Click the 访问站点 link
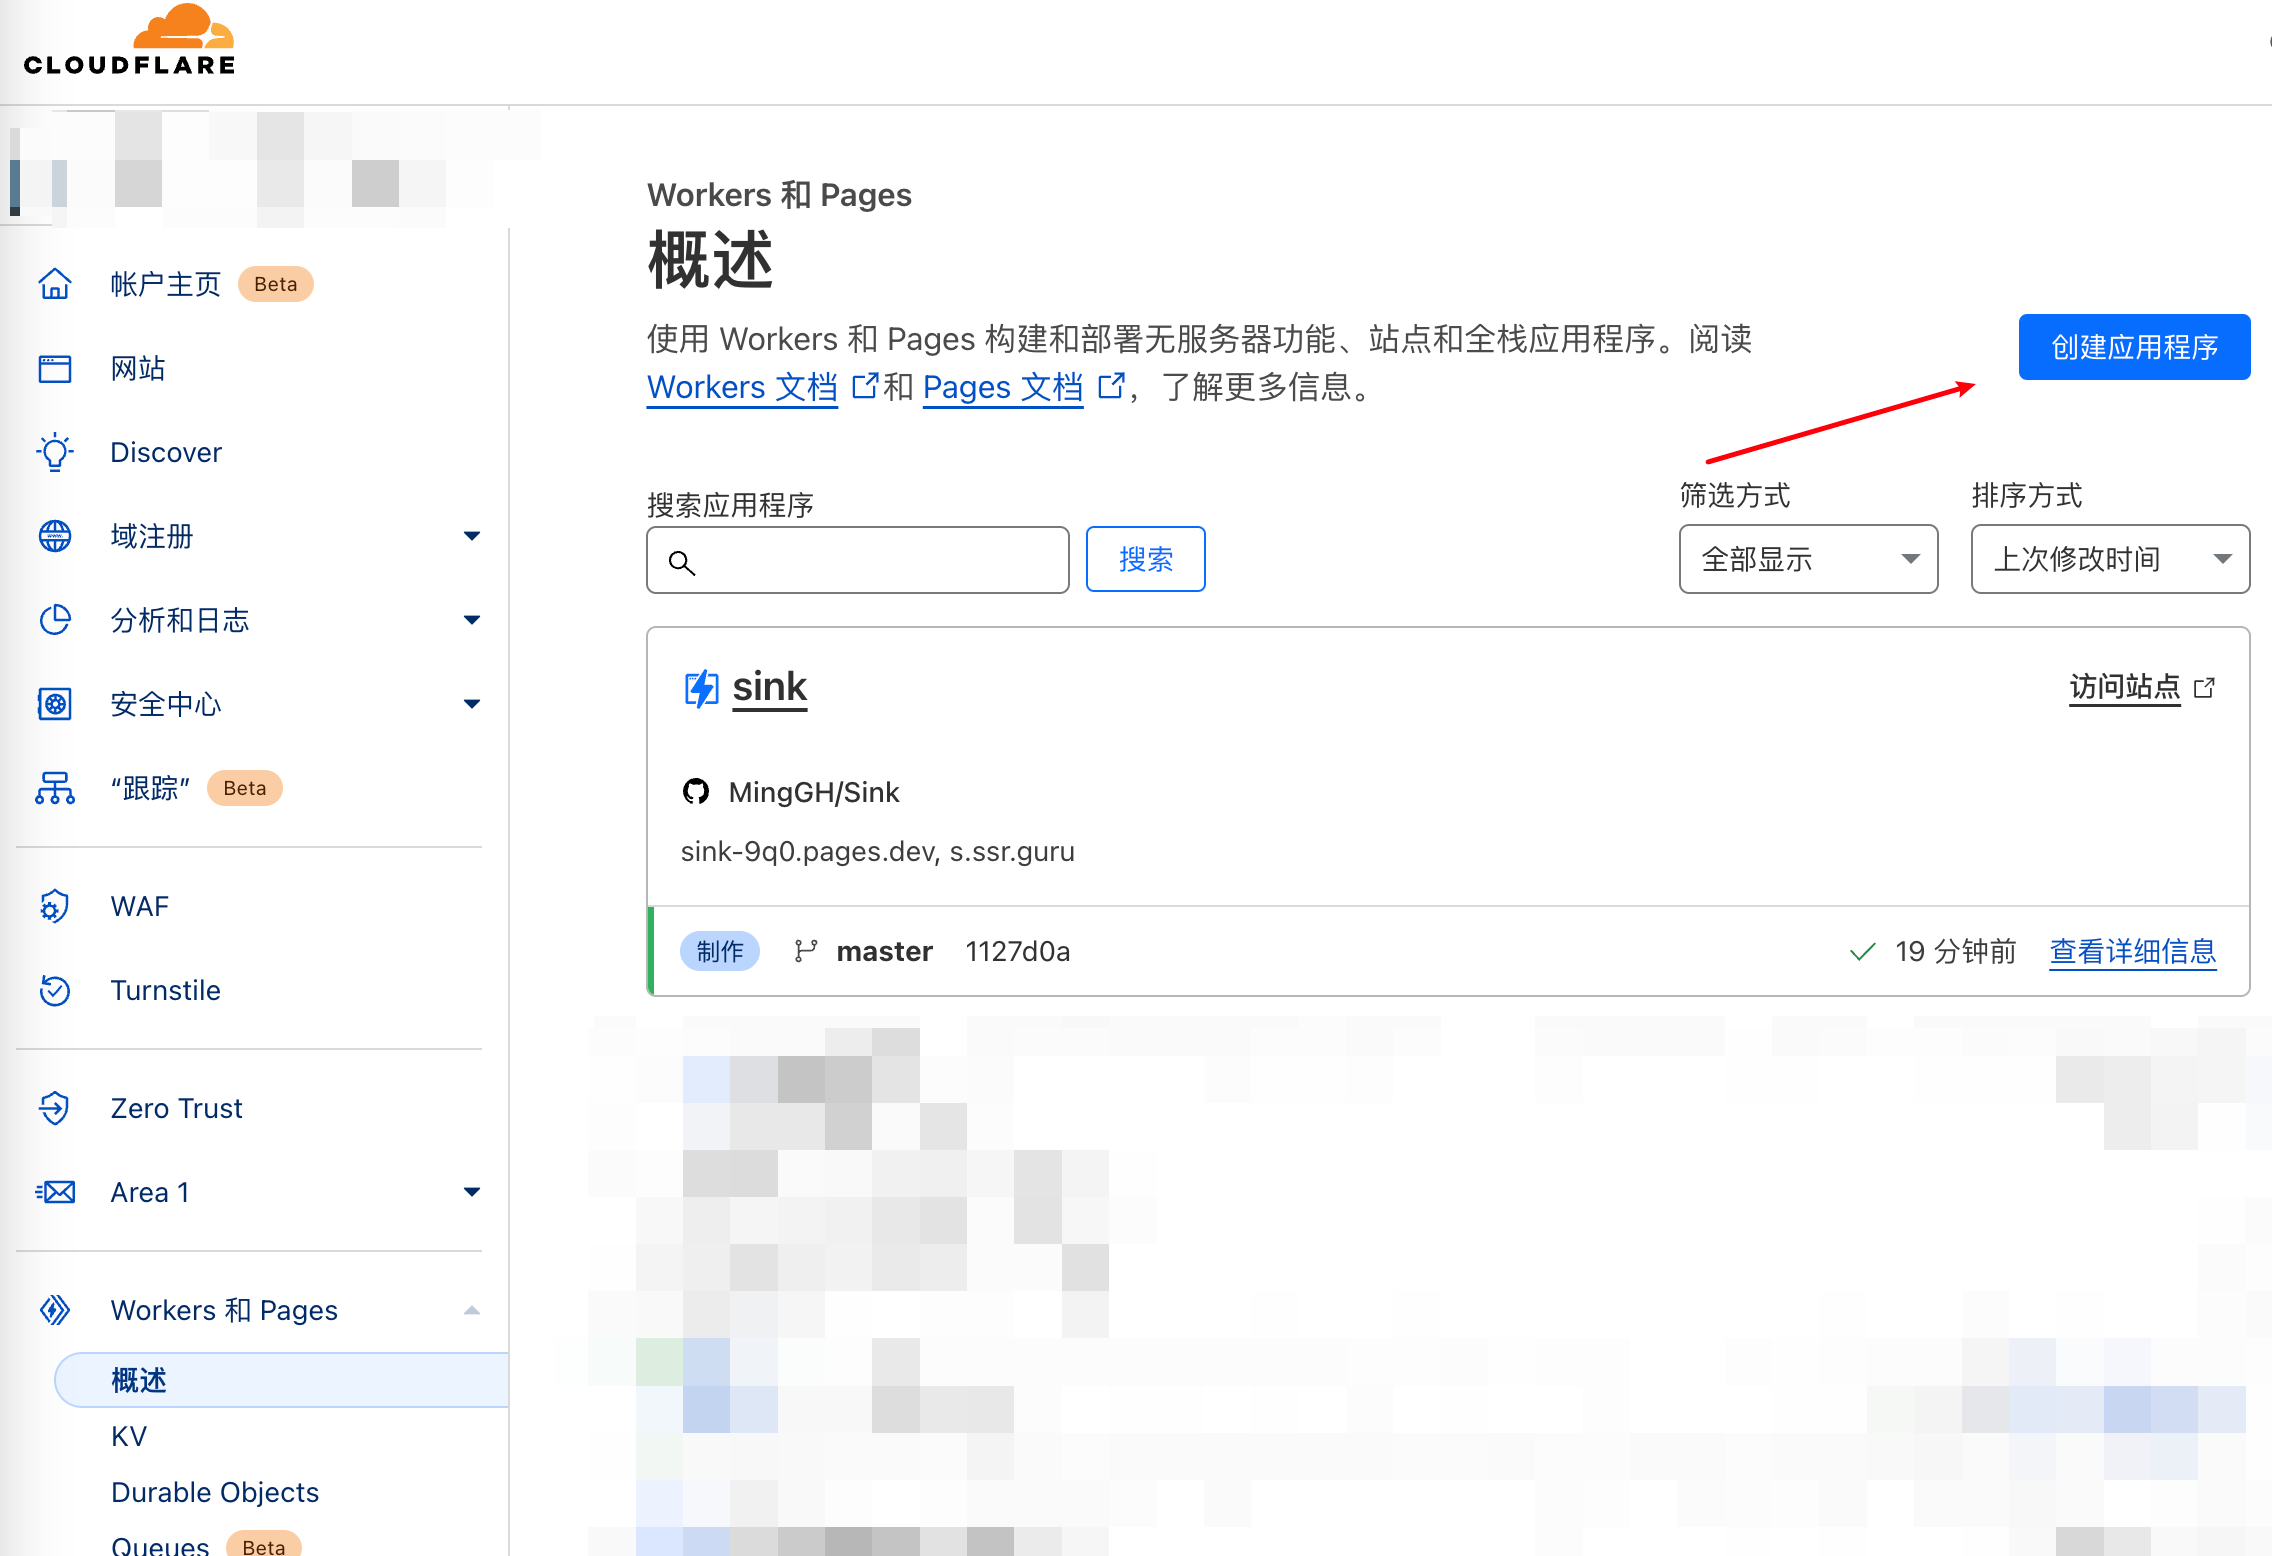2272x1556 pixels. tap(2124, 687)
